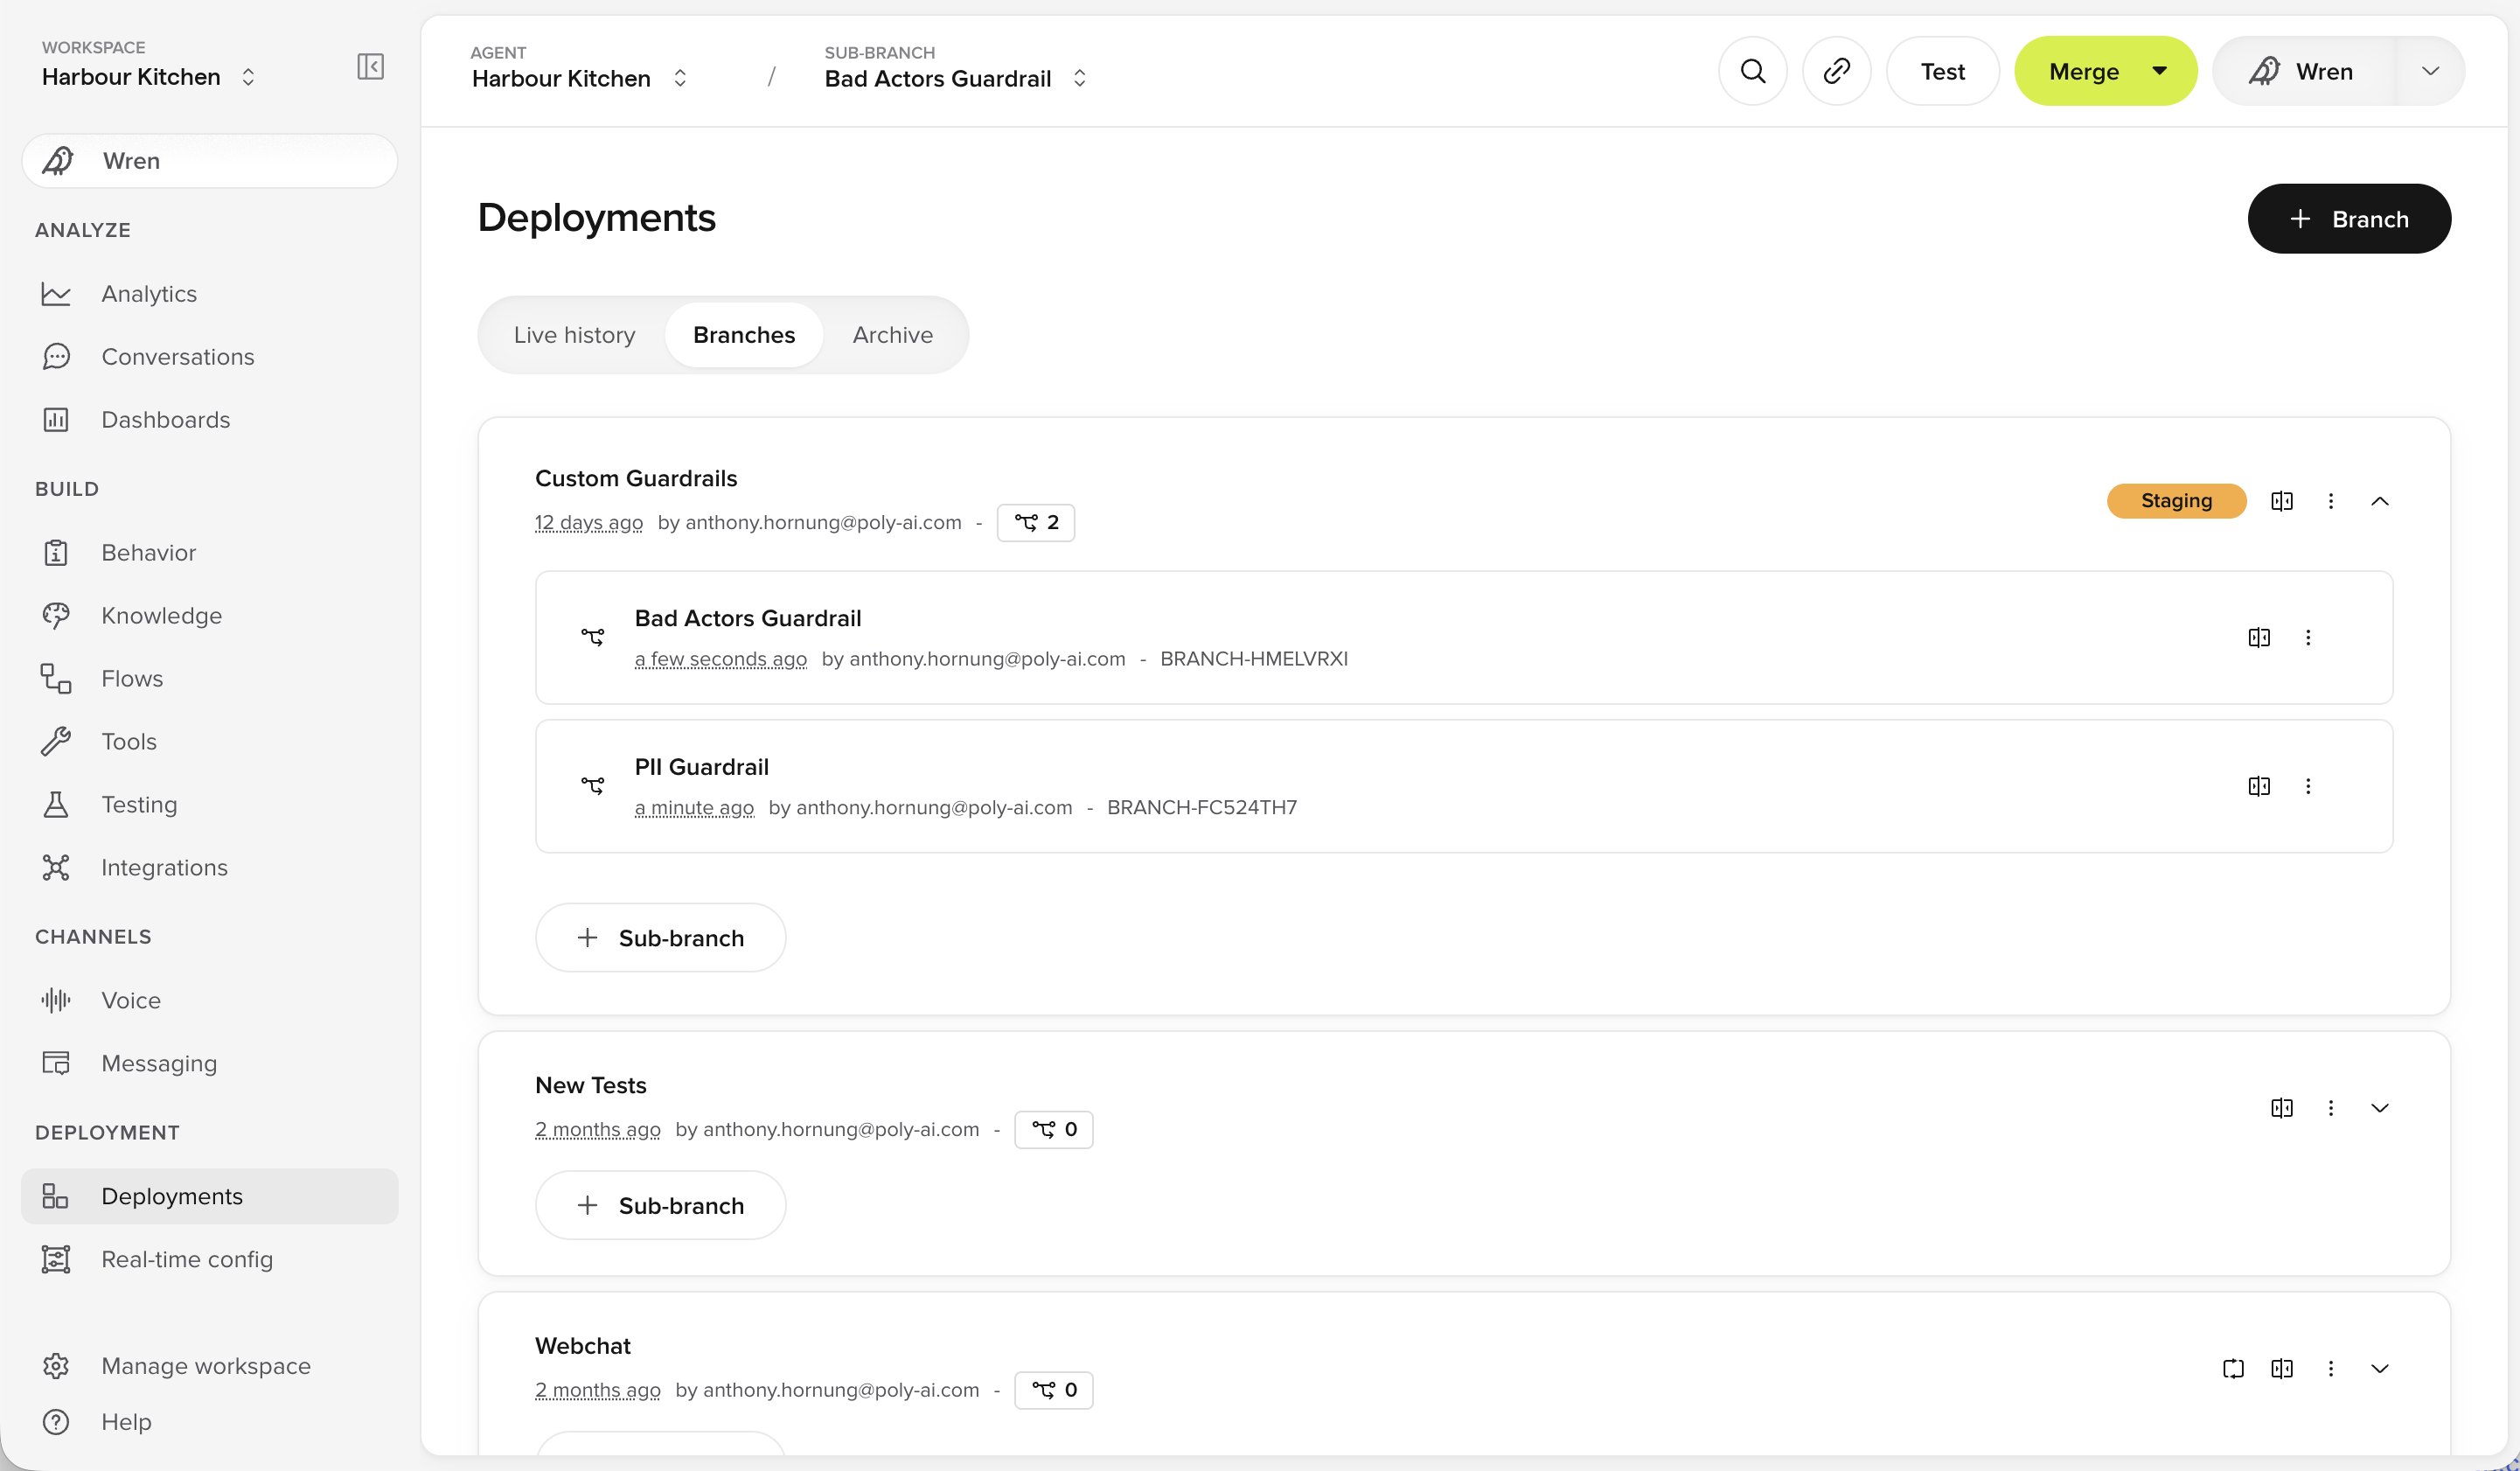Collapse the Custom Guardrails branch
Image resolution: width=2520 pixels, height=1471 pixels.
[x=2379, y=501]
